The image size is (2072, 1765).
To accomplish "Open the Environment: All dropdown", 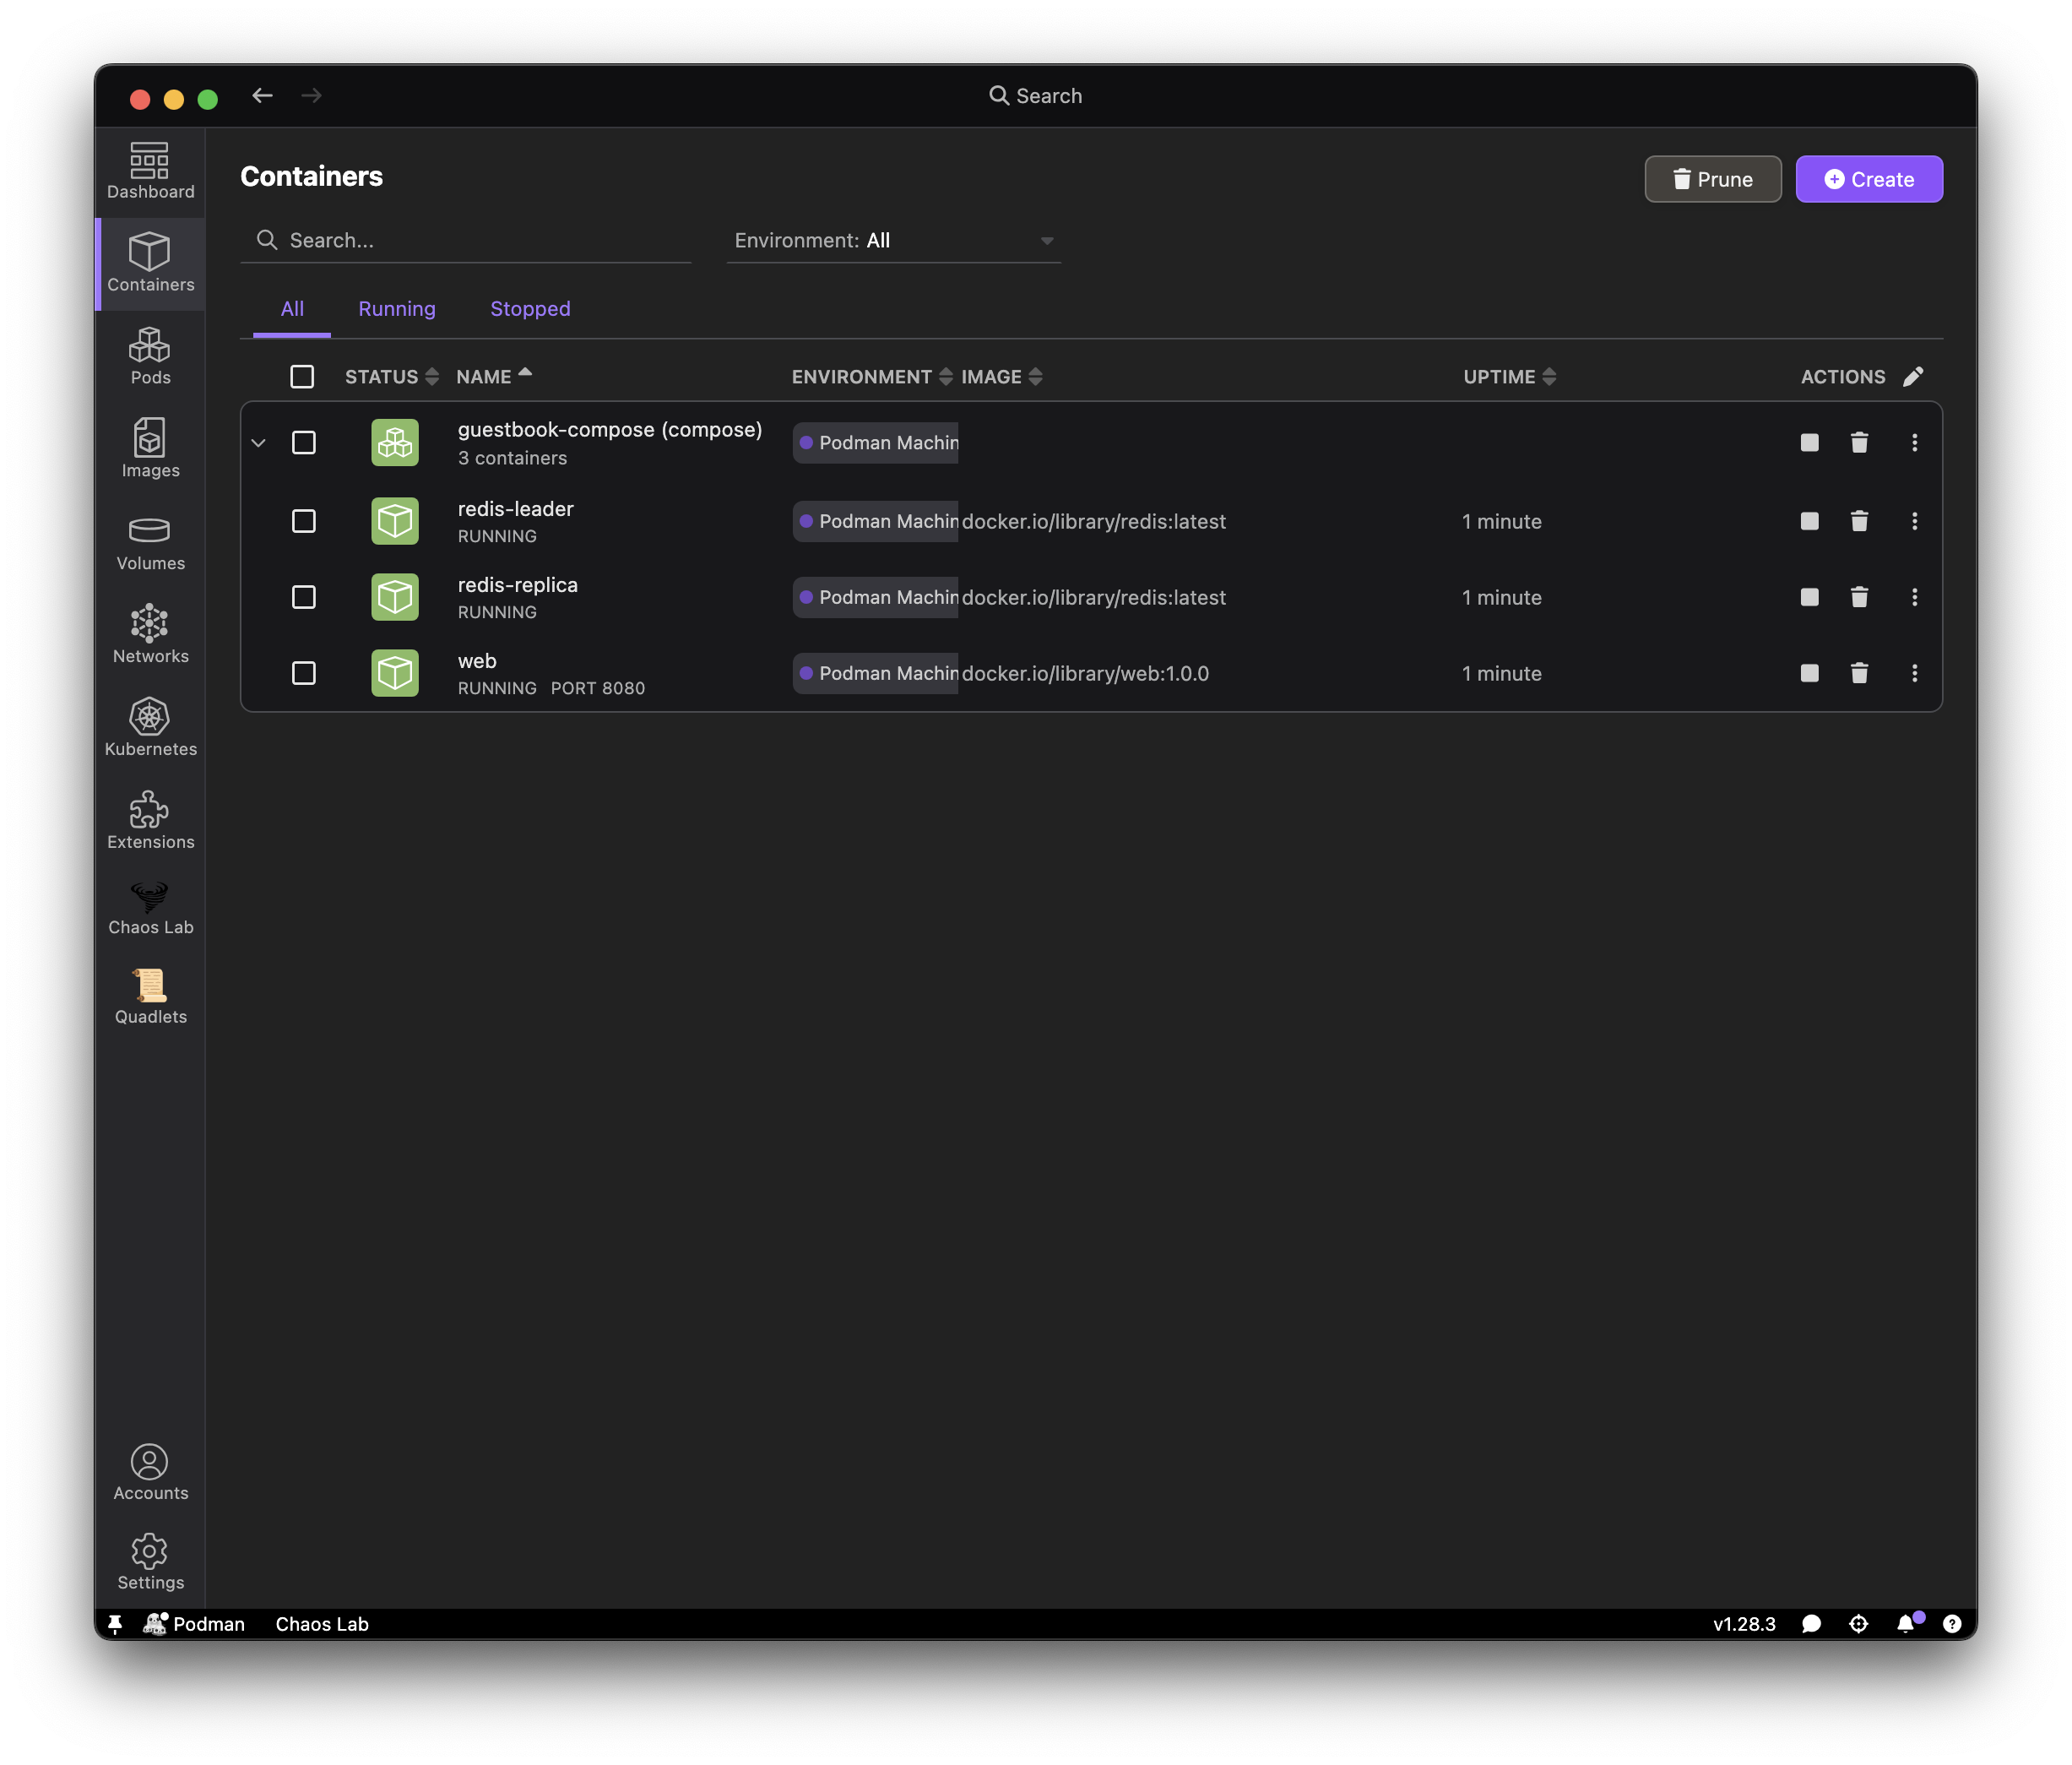I will 893,240.
